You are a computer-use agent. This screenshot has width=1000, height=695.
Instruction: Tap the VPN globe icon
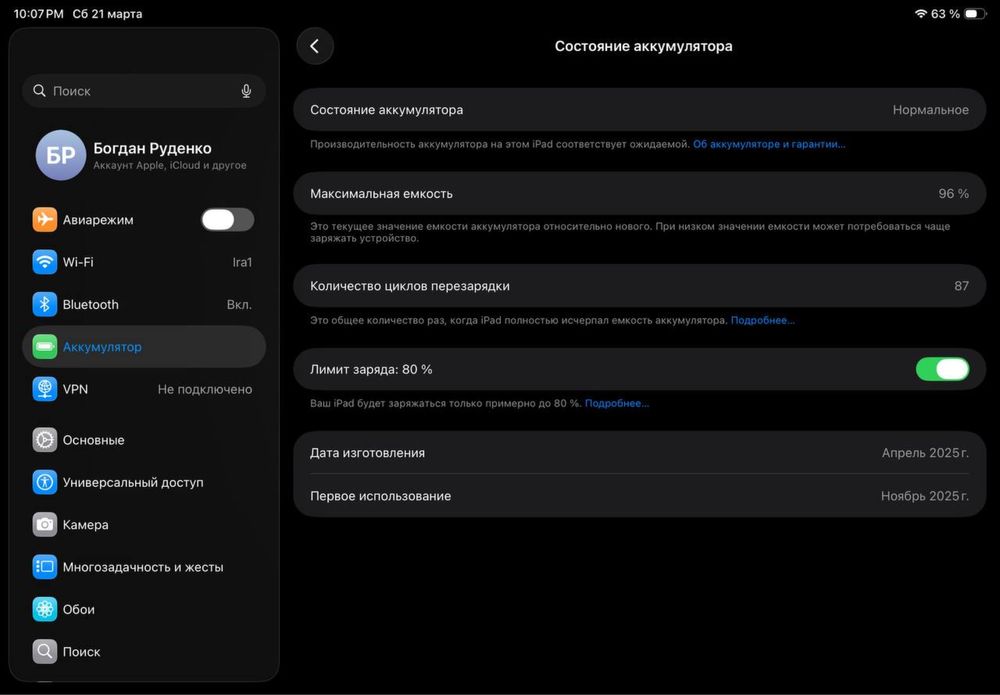[45, 389]
